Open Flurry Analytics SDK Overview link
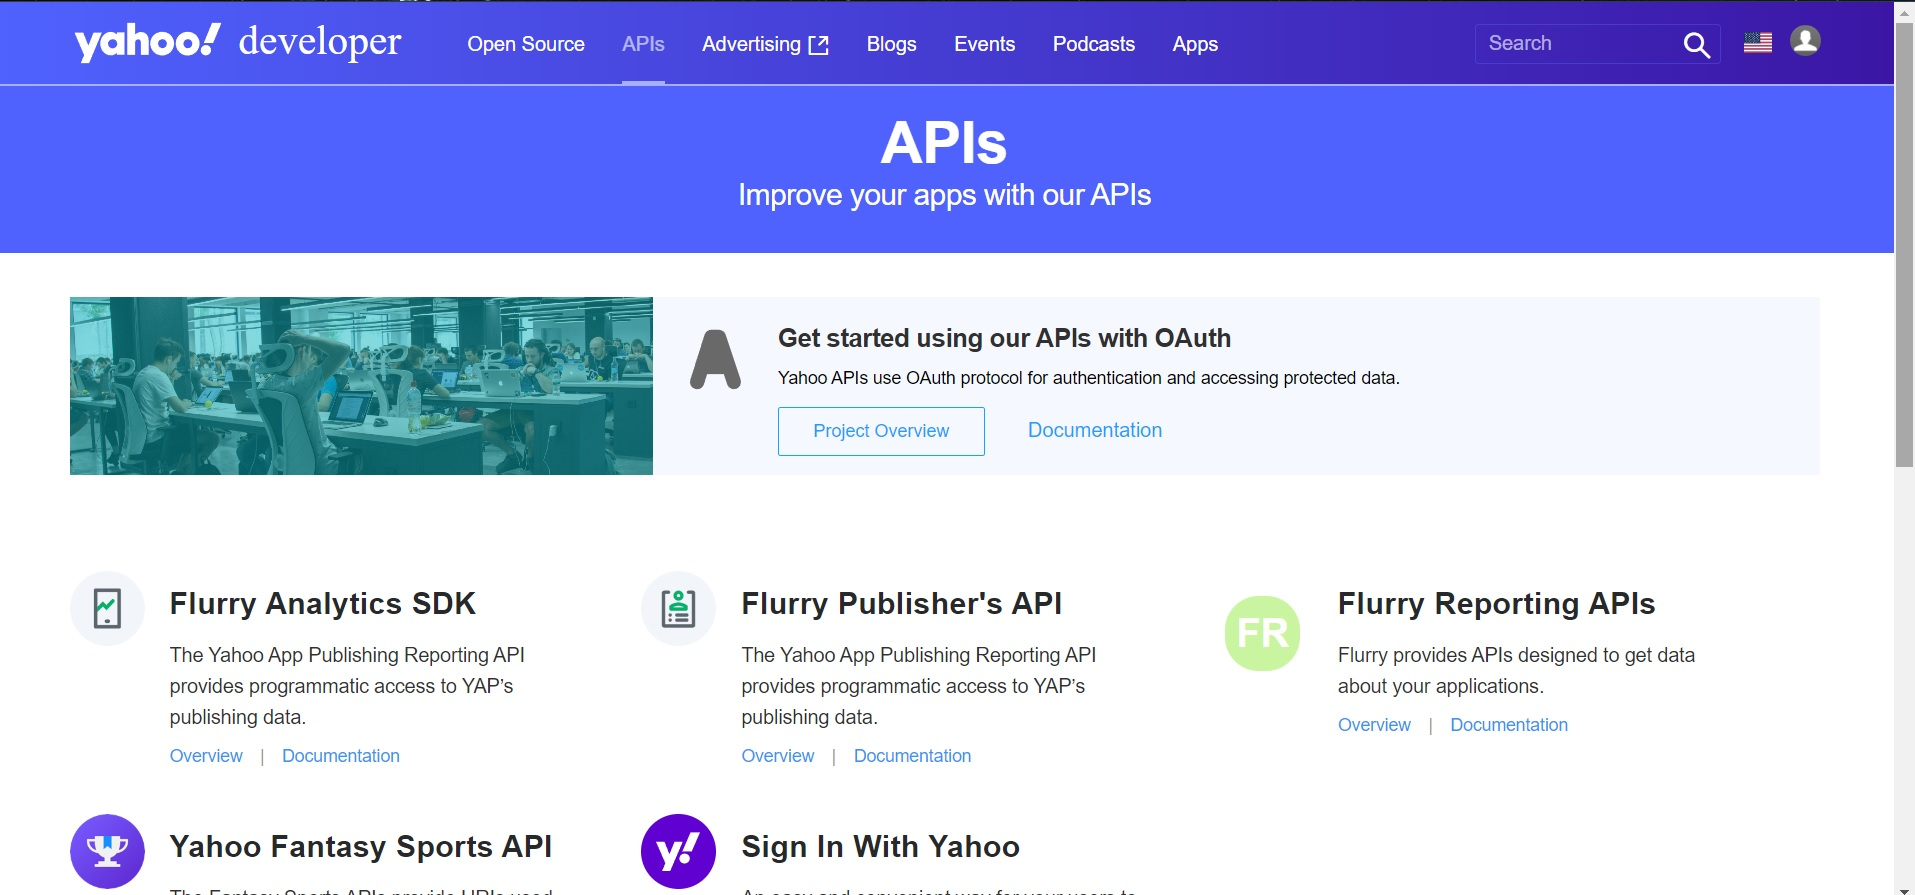 (206, 756)
